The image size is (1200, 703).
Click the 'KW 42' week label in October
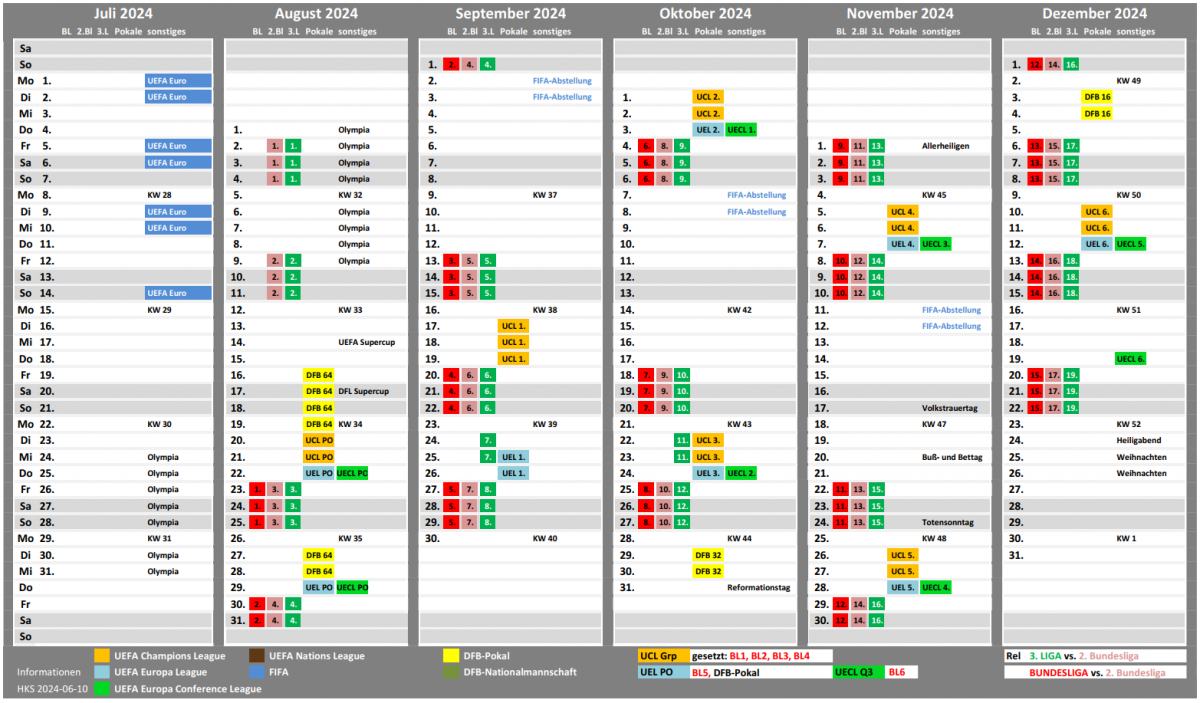coord(739,310)
